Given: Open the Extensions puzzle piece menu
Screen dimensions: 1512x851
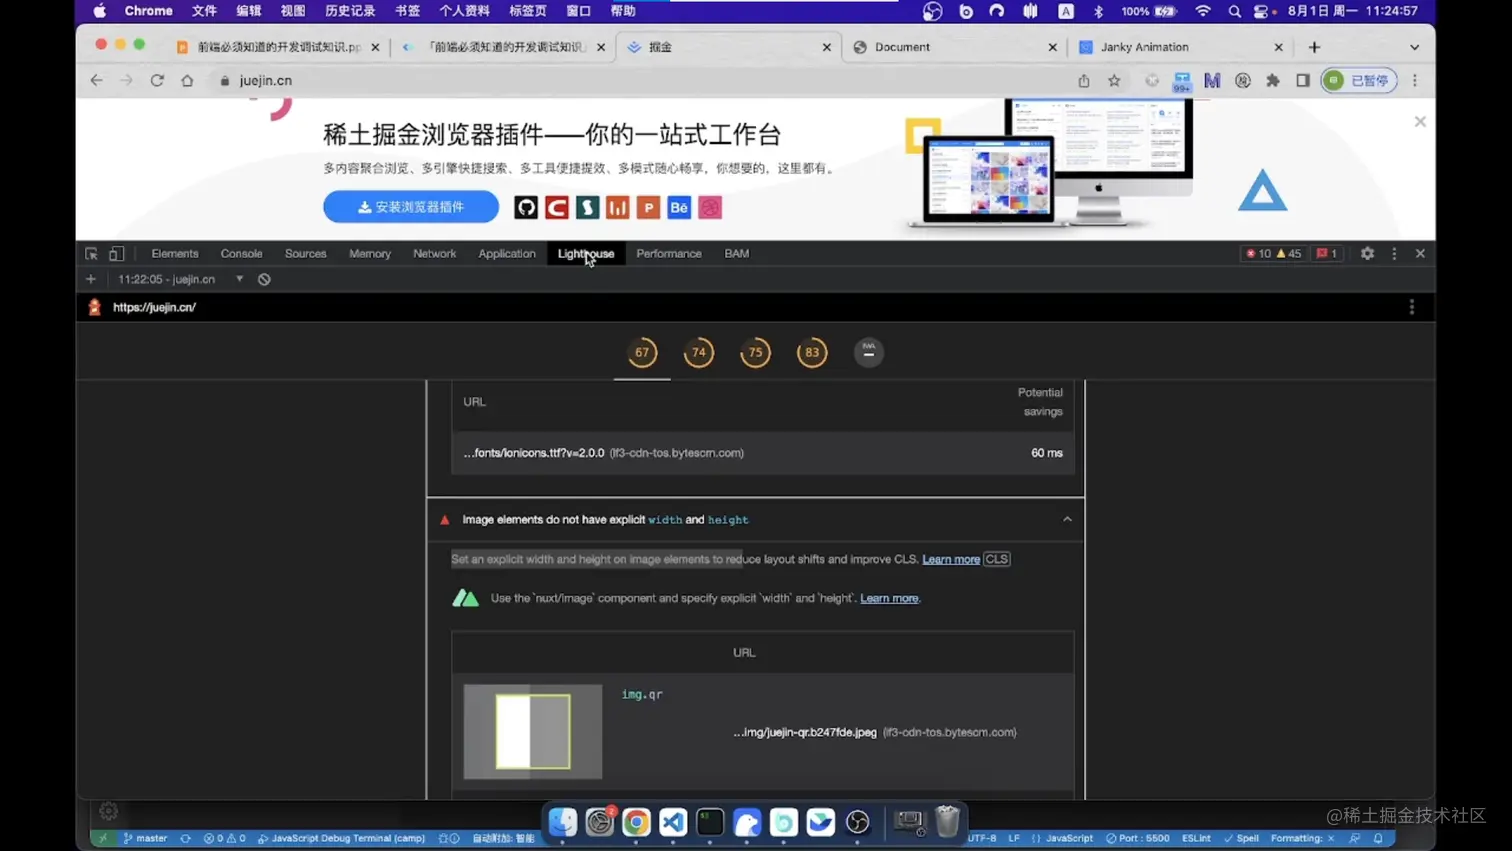Looking at the screenshot, I should (1273, 80).
